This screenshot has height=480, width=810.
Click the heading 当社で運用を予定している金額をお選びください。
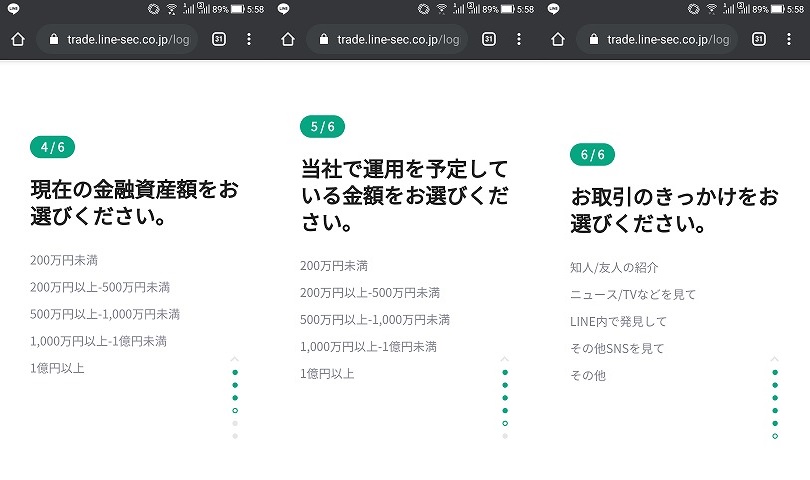tap(404, 196)
